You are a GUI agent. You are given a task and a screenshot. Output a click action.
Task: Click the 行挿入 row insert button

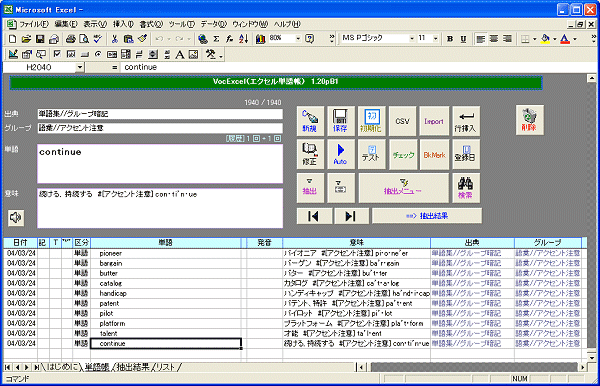coord(466,121)
